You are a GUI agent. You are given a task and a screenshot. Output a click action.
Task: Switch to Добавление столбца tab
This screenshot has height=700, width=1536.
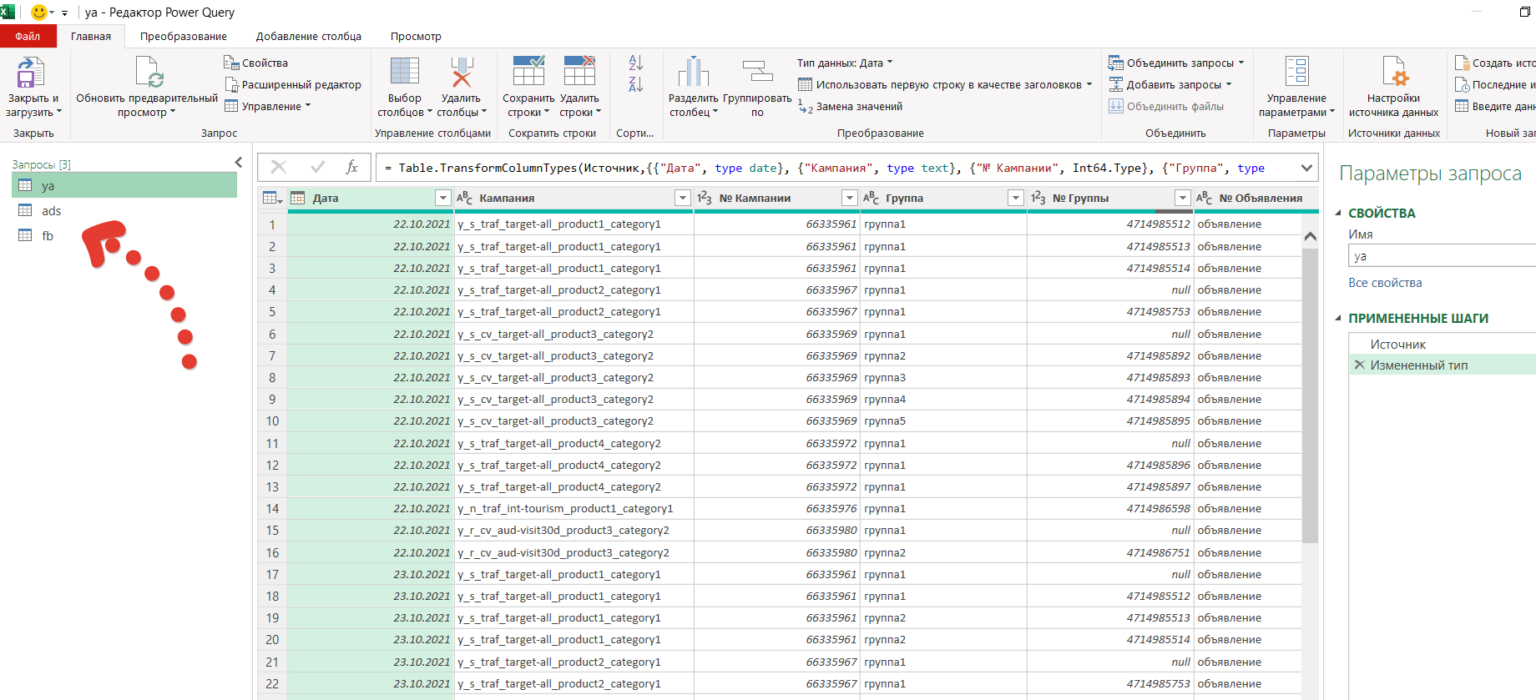pos(308,36)
